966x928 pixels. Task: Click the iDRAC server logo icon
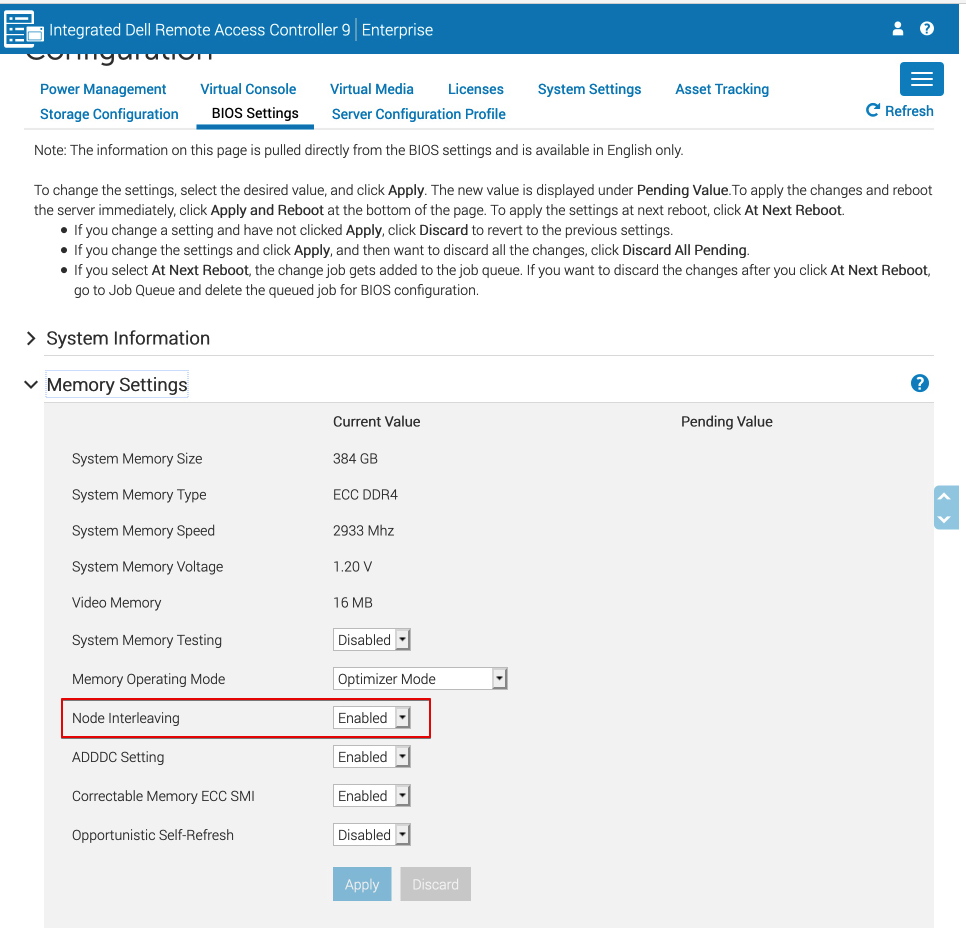pyautogui.click(x=24, y=29)
